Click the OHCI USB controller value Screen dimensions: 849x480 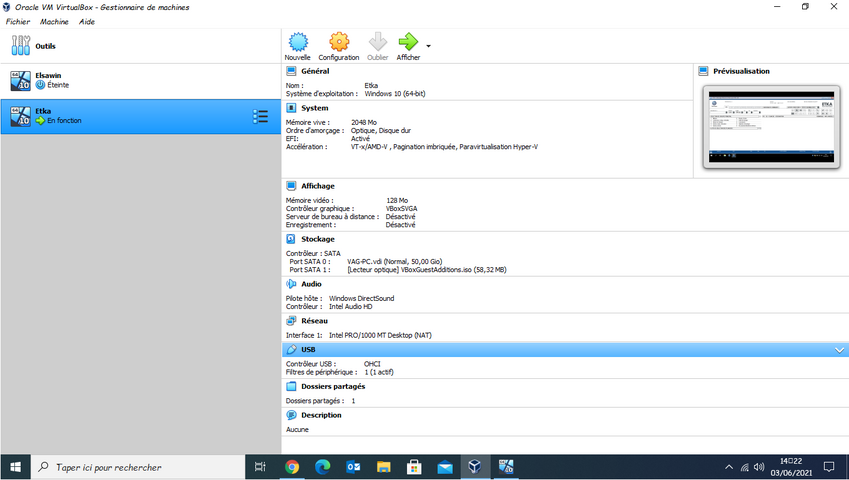[372, 364]
